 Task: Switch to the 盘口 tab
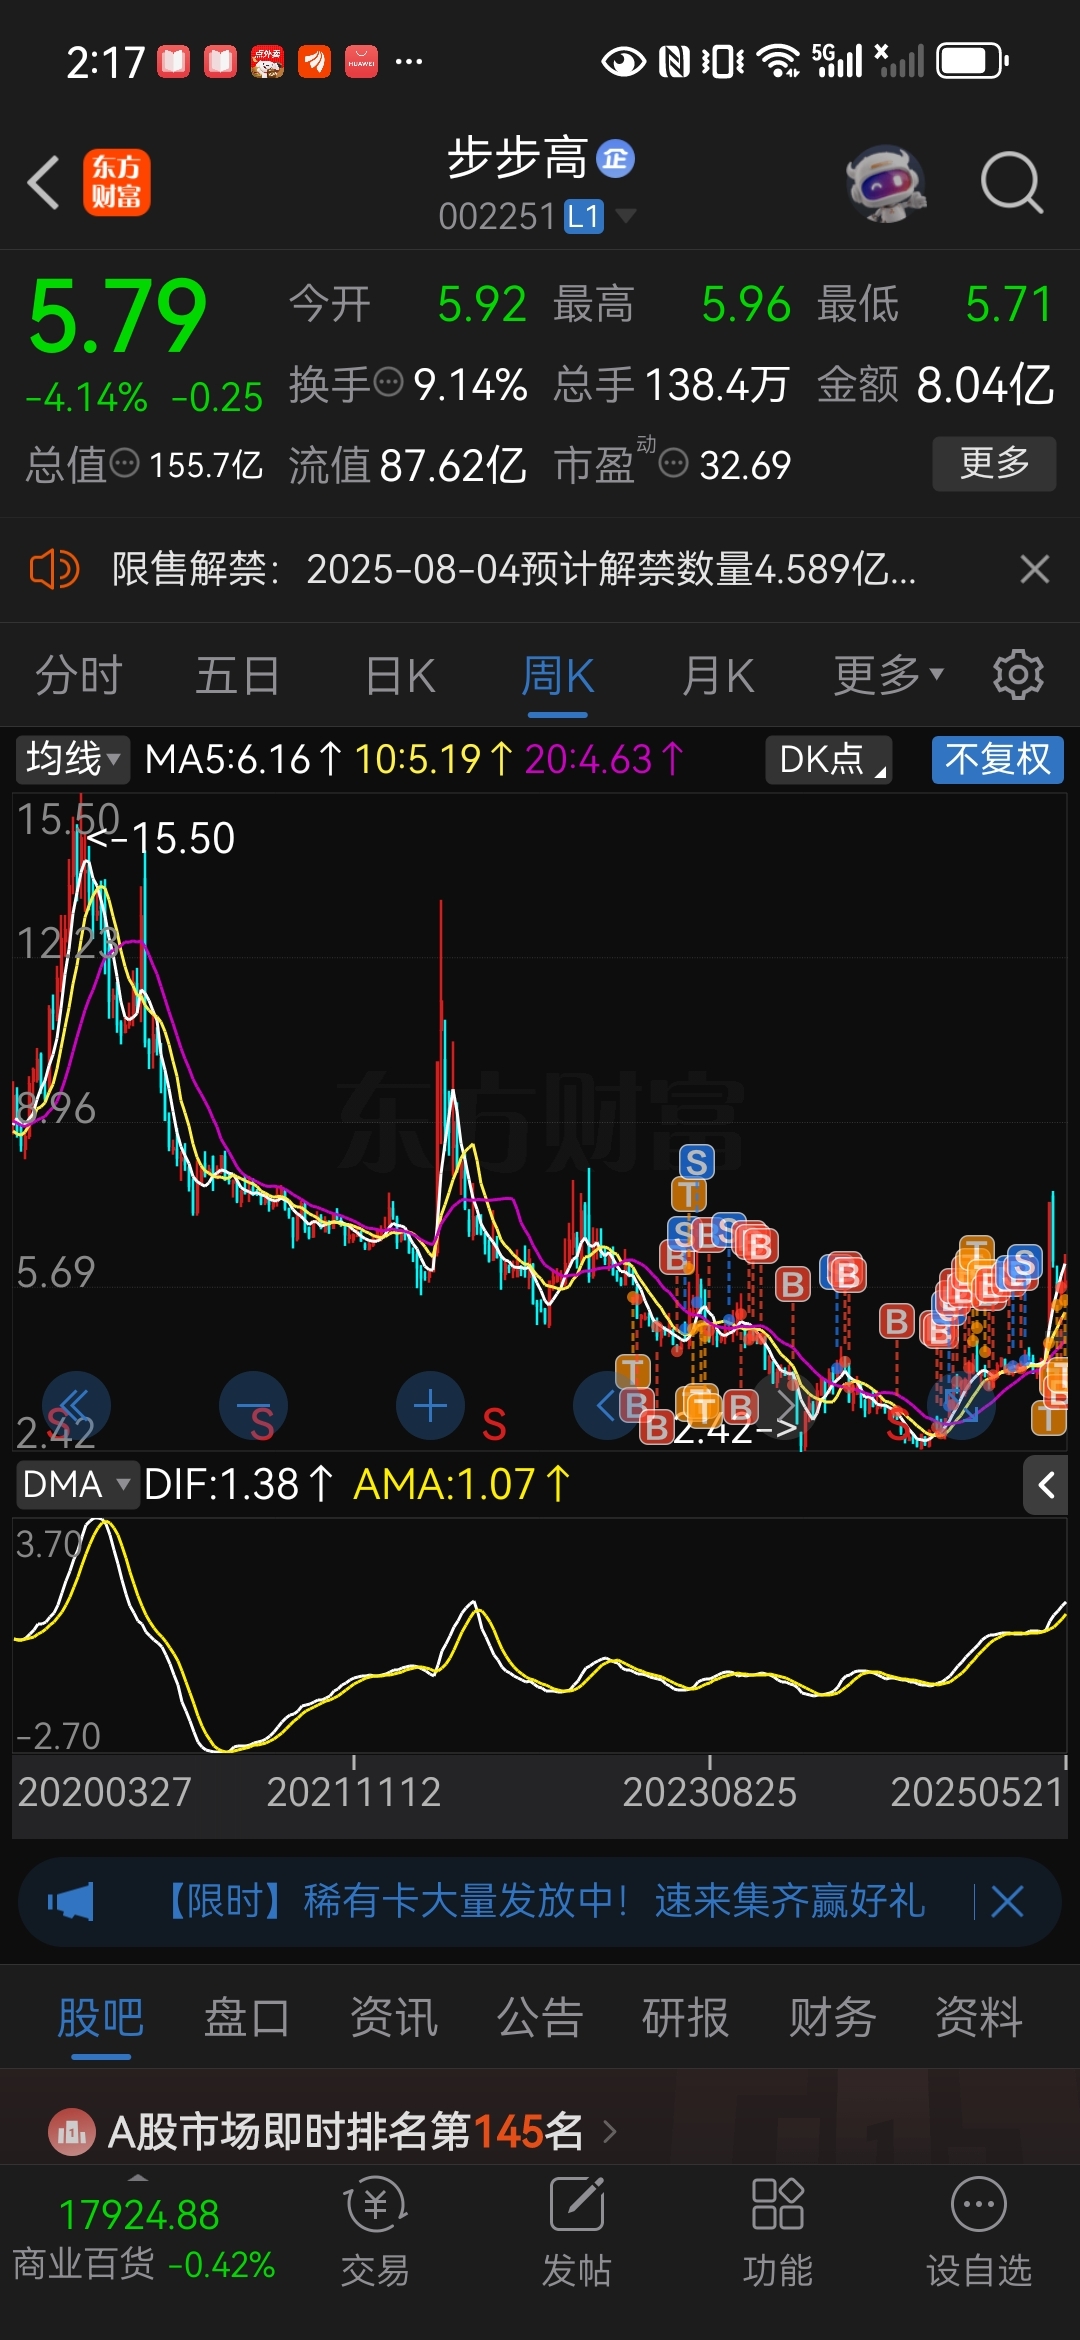(x=247, y=2017)
